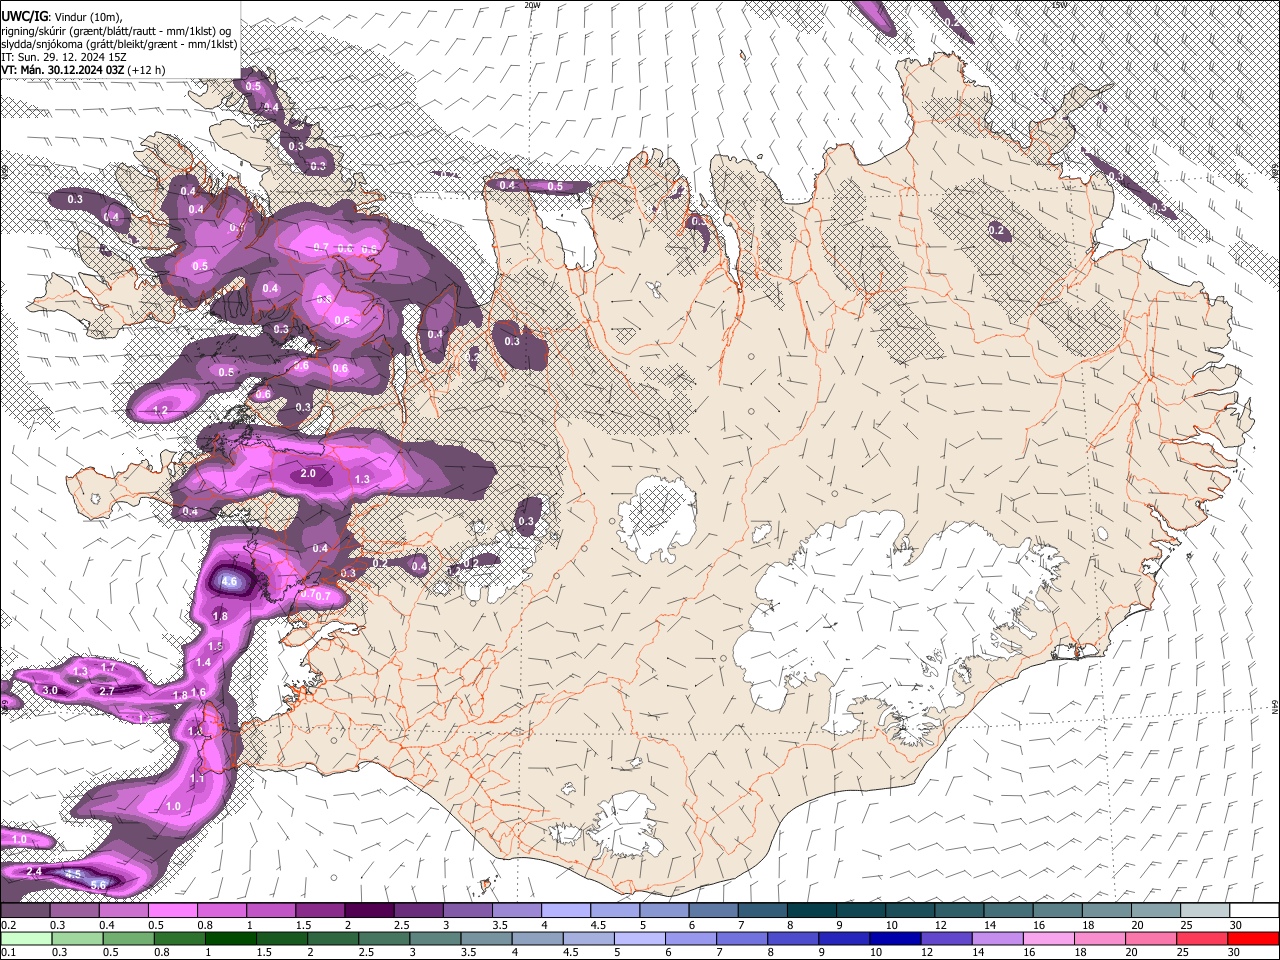Image resolution: width=1280 pixels, height=960 pixels.
Task: Select the 5.6 value label on the map
Action: click(98, 885)
